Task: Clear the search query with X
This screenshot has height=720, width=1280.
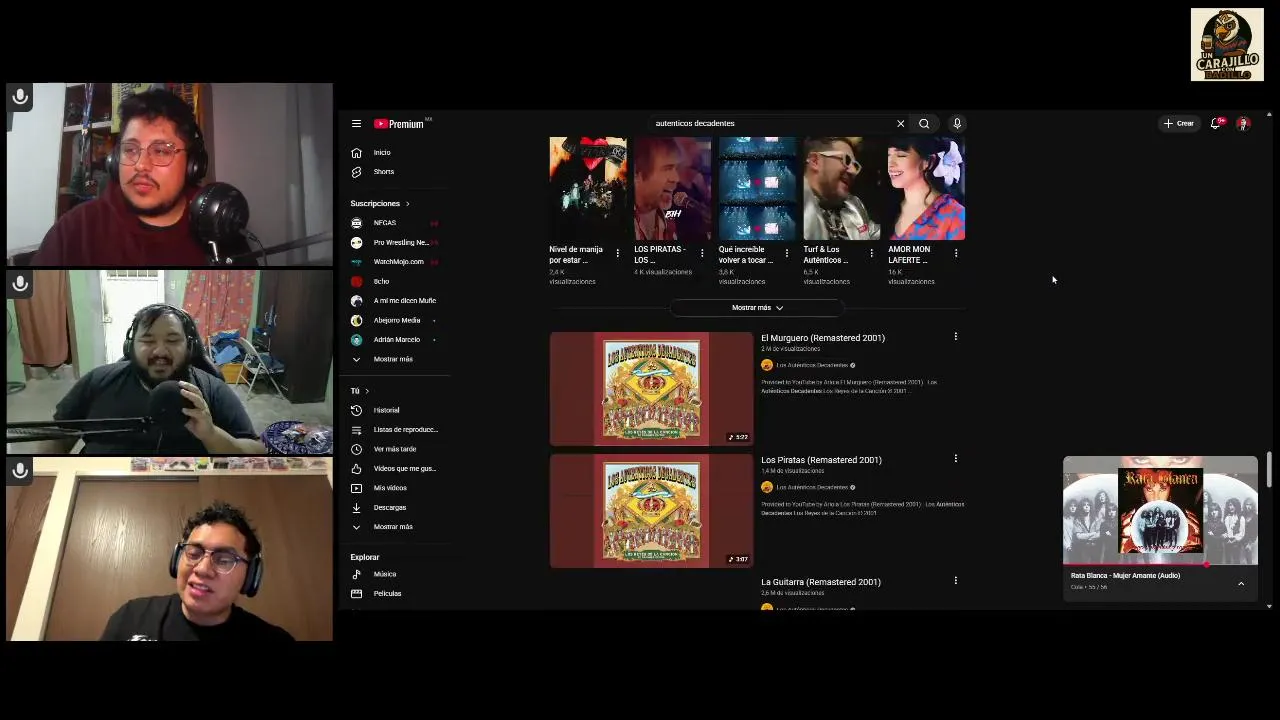Action: point(900,124)
